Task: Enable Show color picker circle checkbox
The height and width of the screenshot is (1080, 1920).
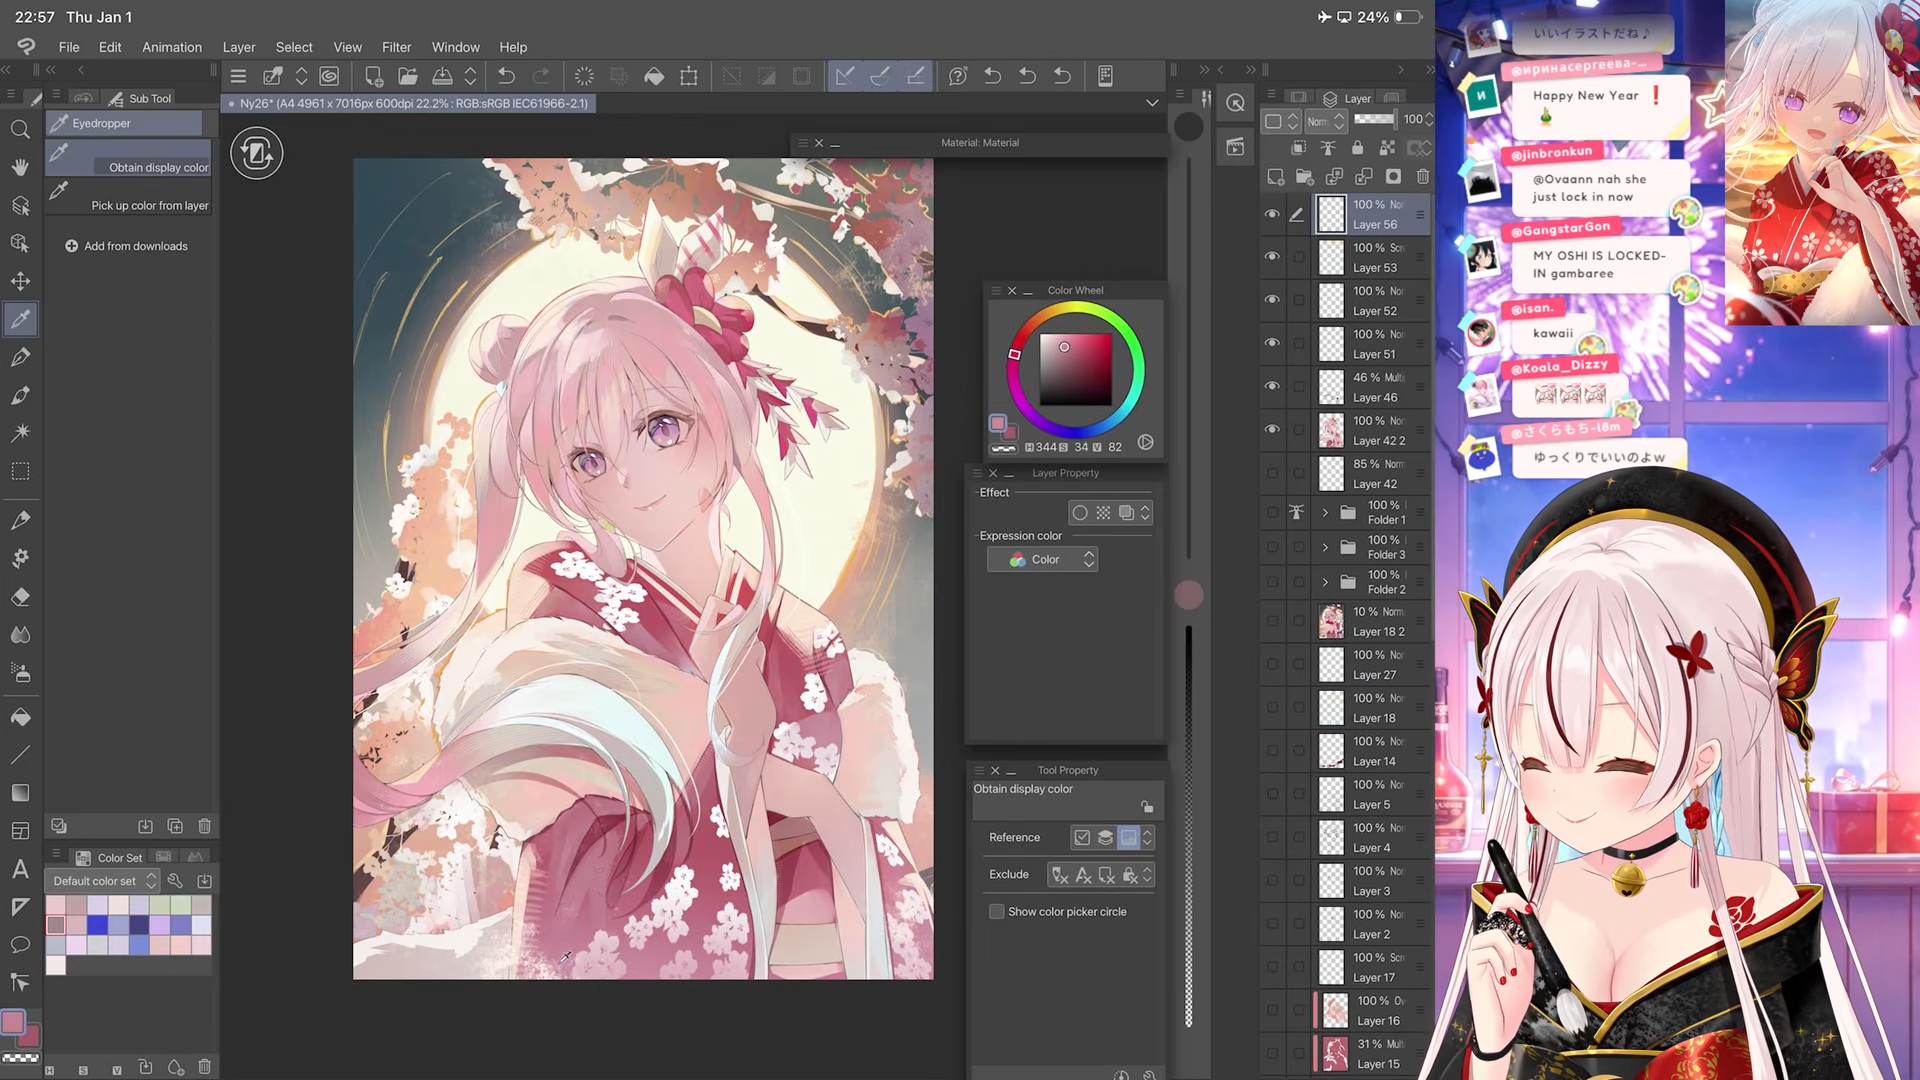Action: (x=997, y=912)
